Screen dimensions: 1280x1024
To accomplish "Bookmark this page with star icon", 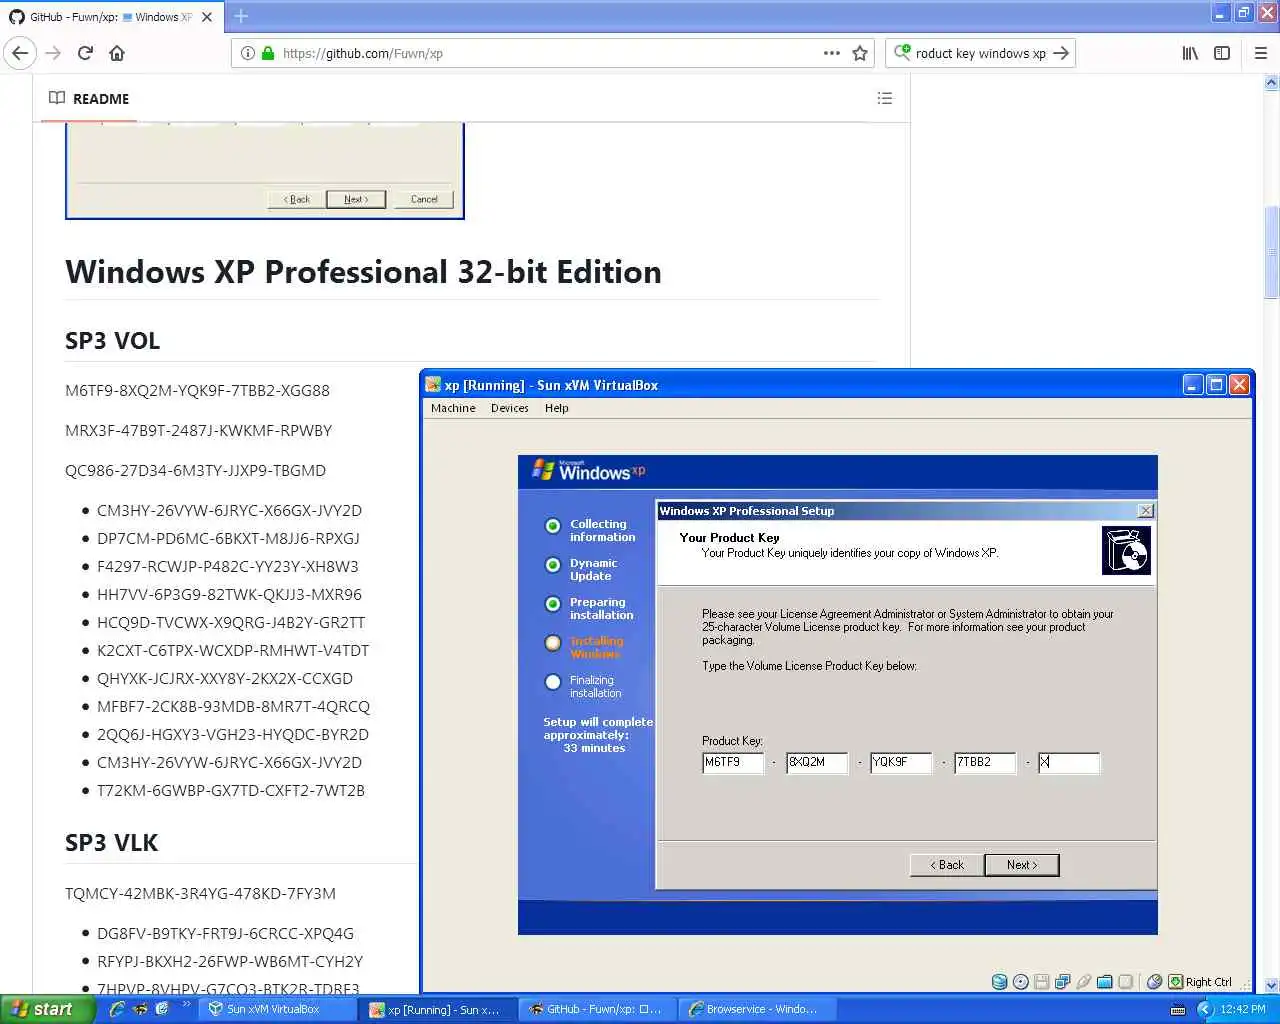I will point(860,53).
